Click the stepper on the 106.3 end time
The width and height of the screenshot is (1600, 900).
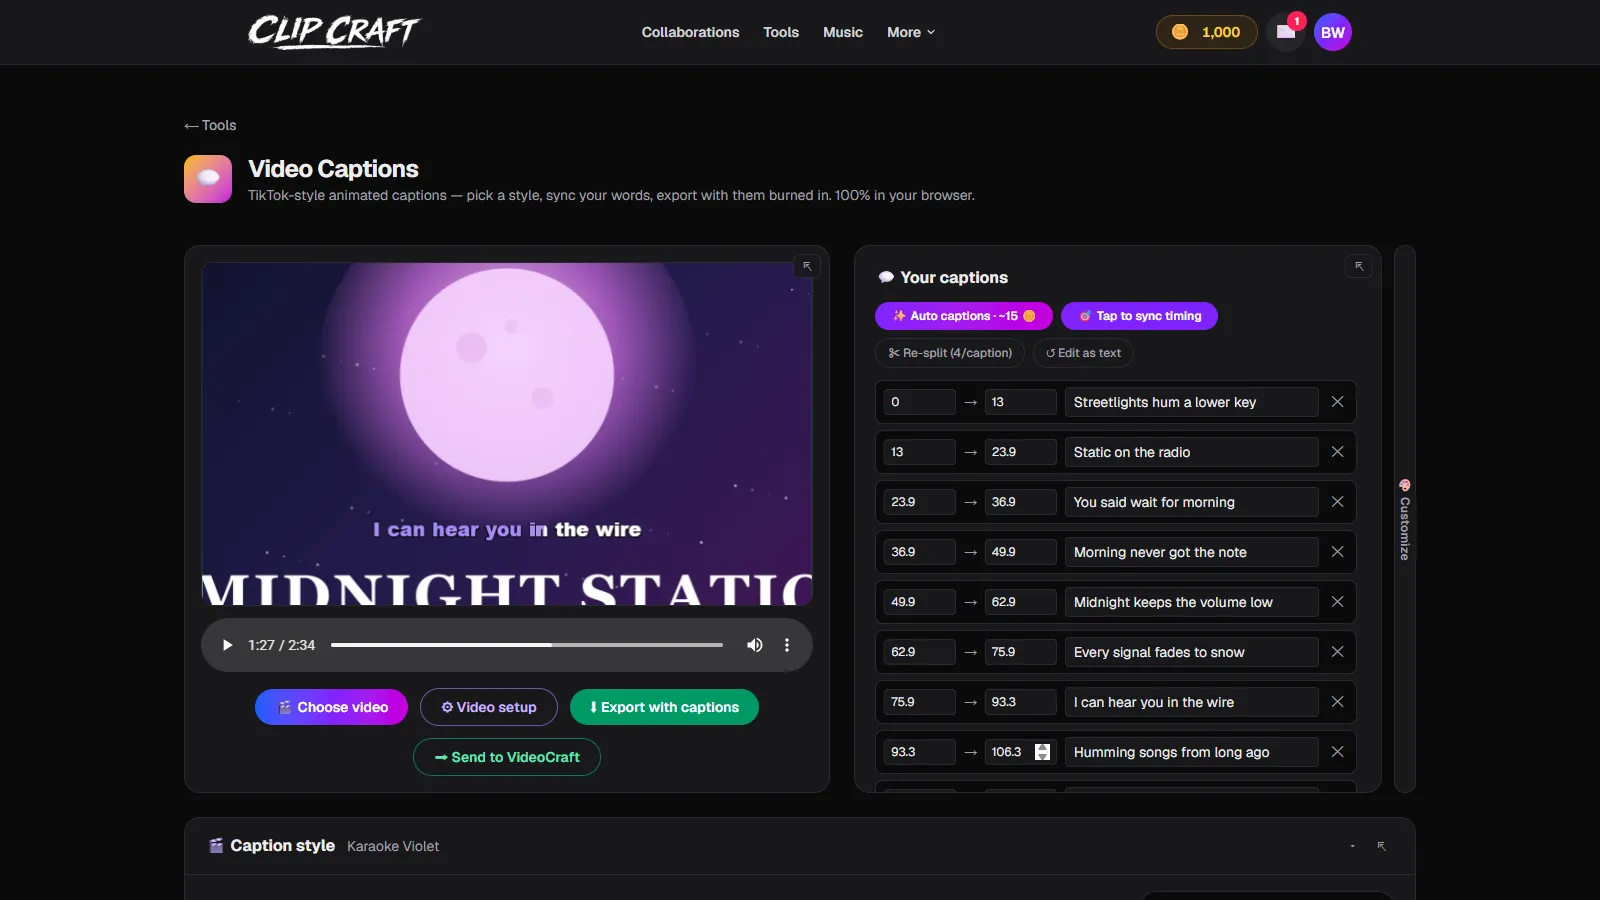[x=1042, y=752]
